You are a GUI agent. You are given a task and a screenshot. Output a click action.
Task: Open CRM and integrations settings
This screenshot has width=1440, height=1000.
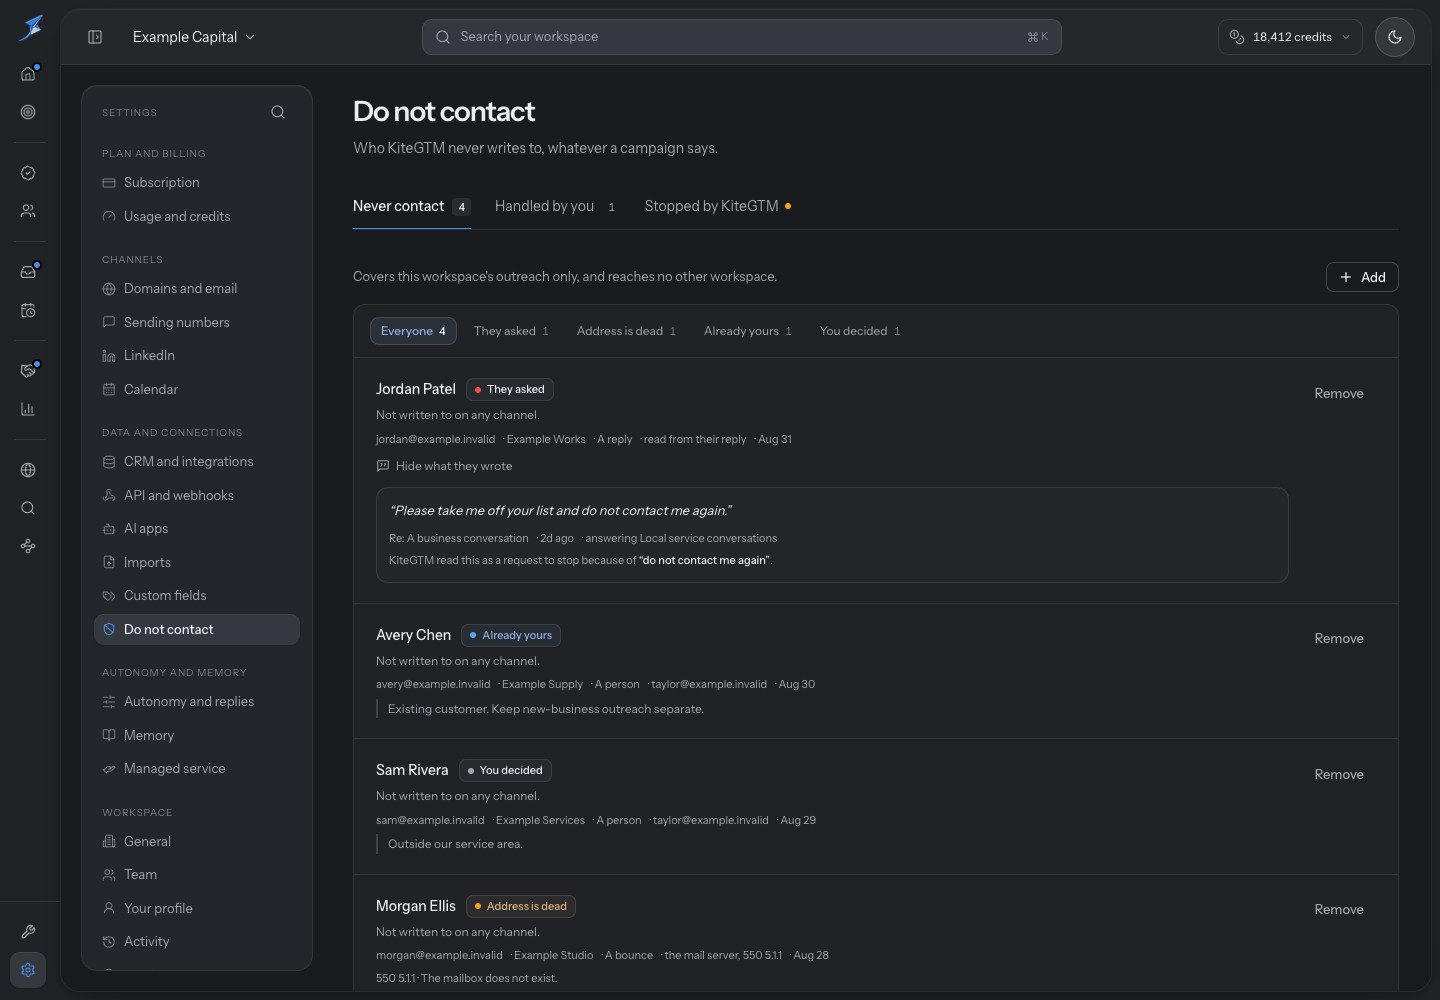pos(197,462)
